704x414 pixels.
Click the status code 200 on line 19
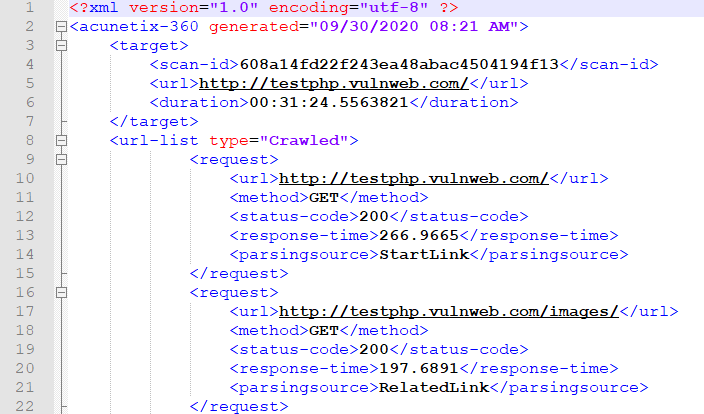[x=374, y=349]
